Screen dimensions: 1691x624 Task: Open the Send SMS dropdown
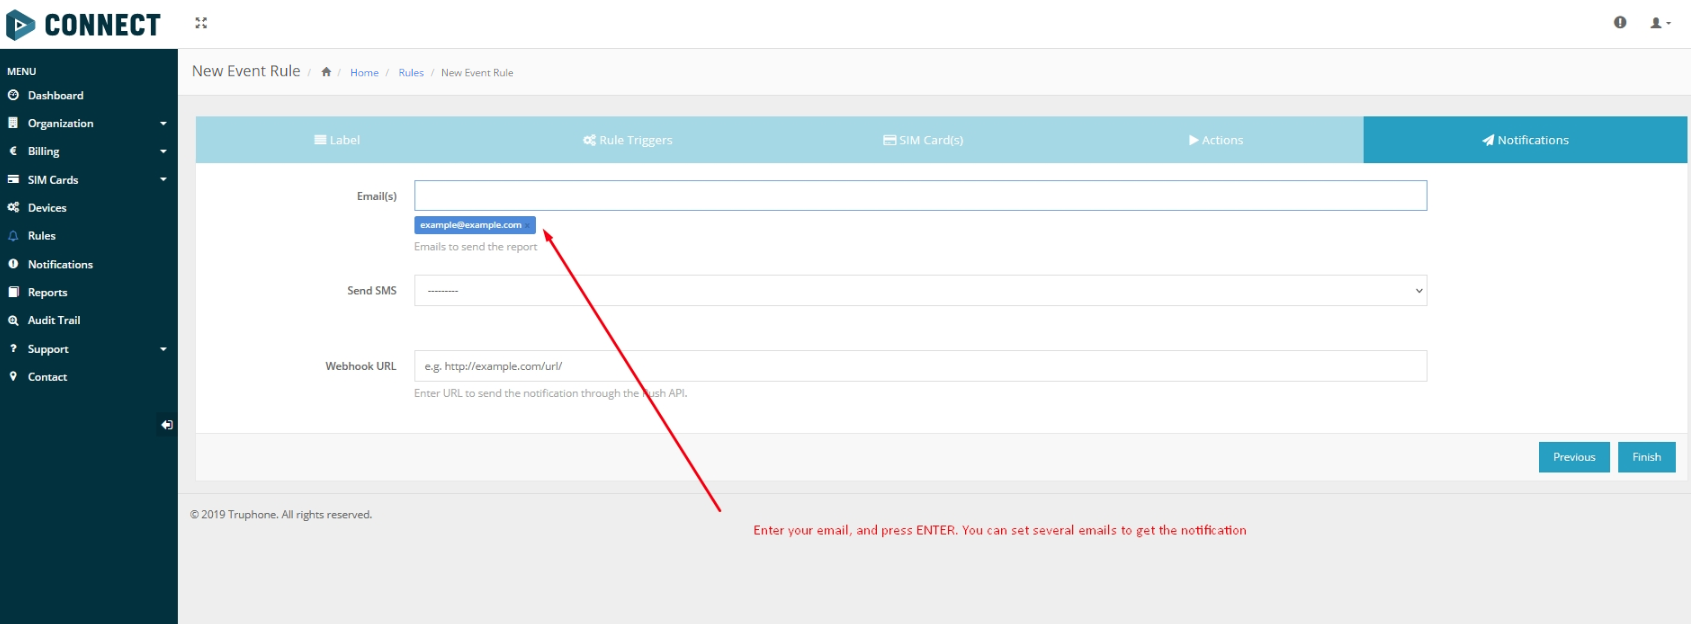pos(920,291)
